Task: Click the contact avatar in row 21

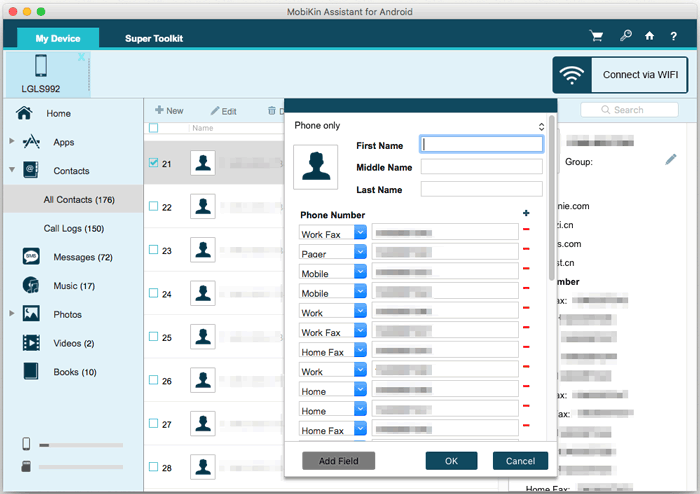Action: click(203, 163)
